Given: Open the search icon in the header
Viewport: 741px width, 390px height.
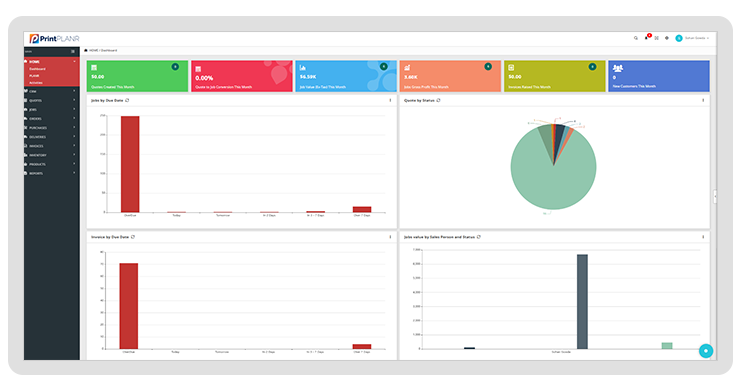Looking at the screenshot, I should pos(636,38).
